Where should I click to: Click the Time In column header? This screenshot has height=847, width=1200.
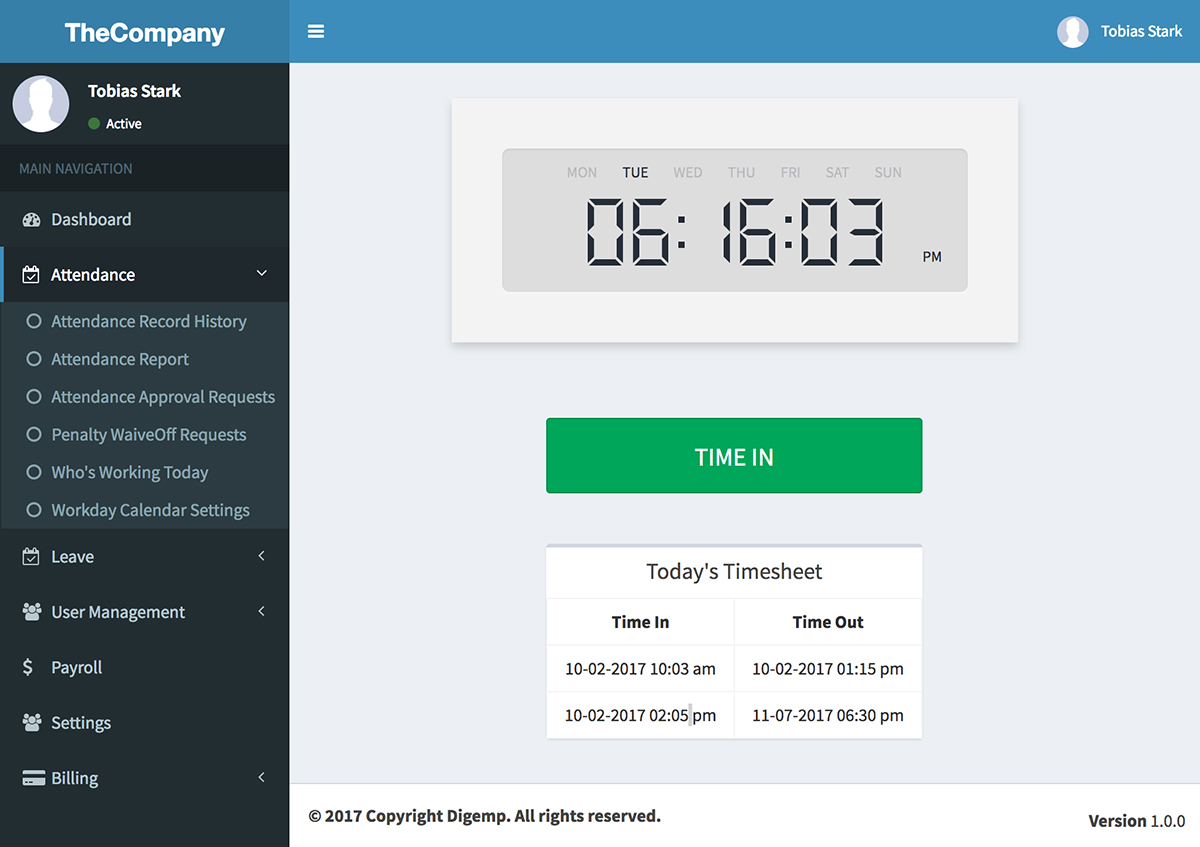click(640, 622)
